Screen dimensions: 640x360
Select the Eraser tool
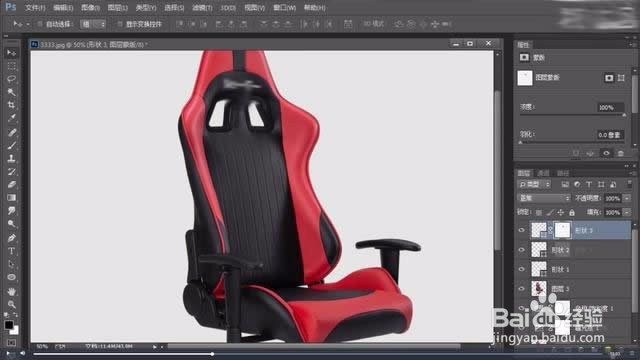[11, 184]
